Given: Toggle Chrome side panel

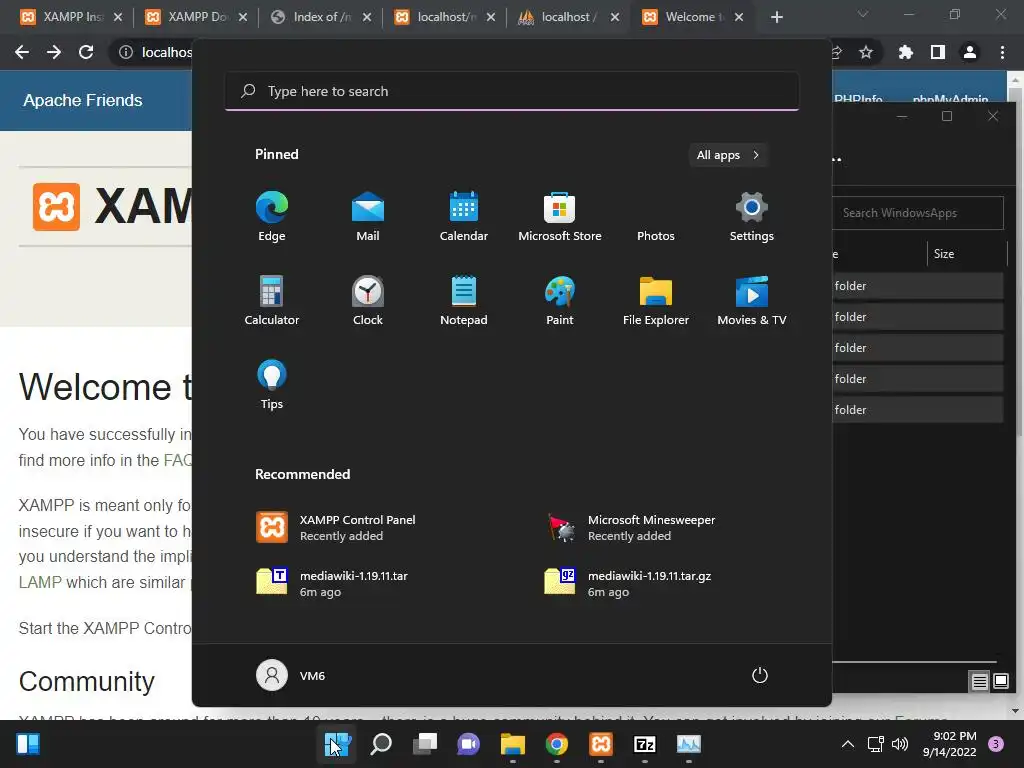Looking at the screenshot, I should (x=938, y=52).
